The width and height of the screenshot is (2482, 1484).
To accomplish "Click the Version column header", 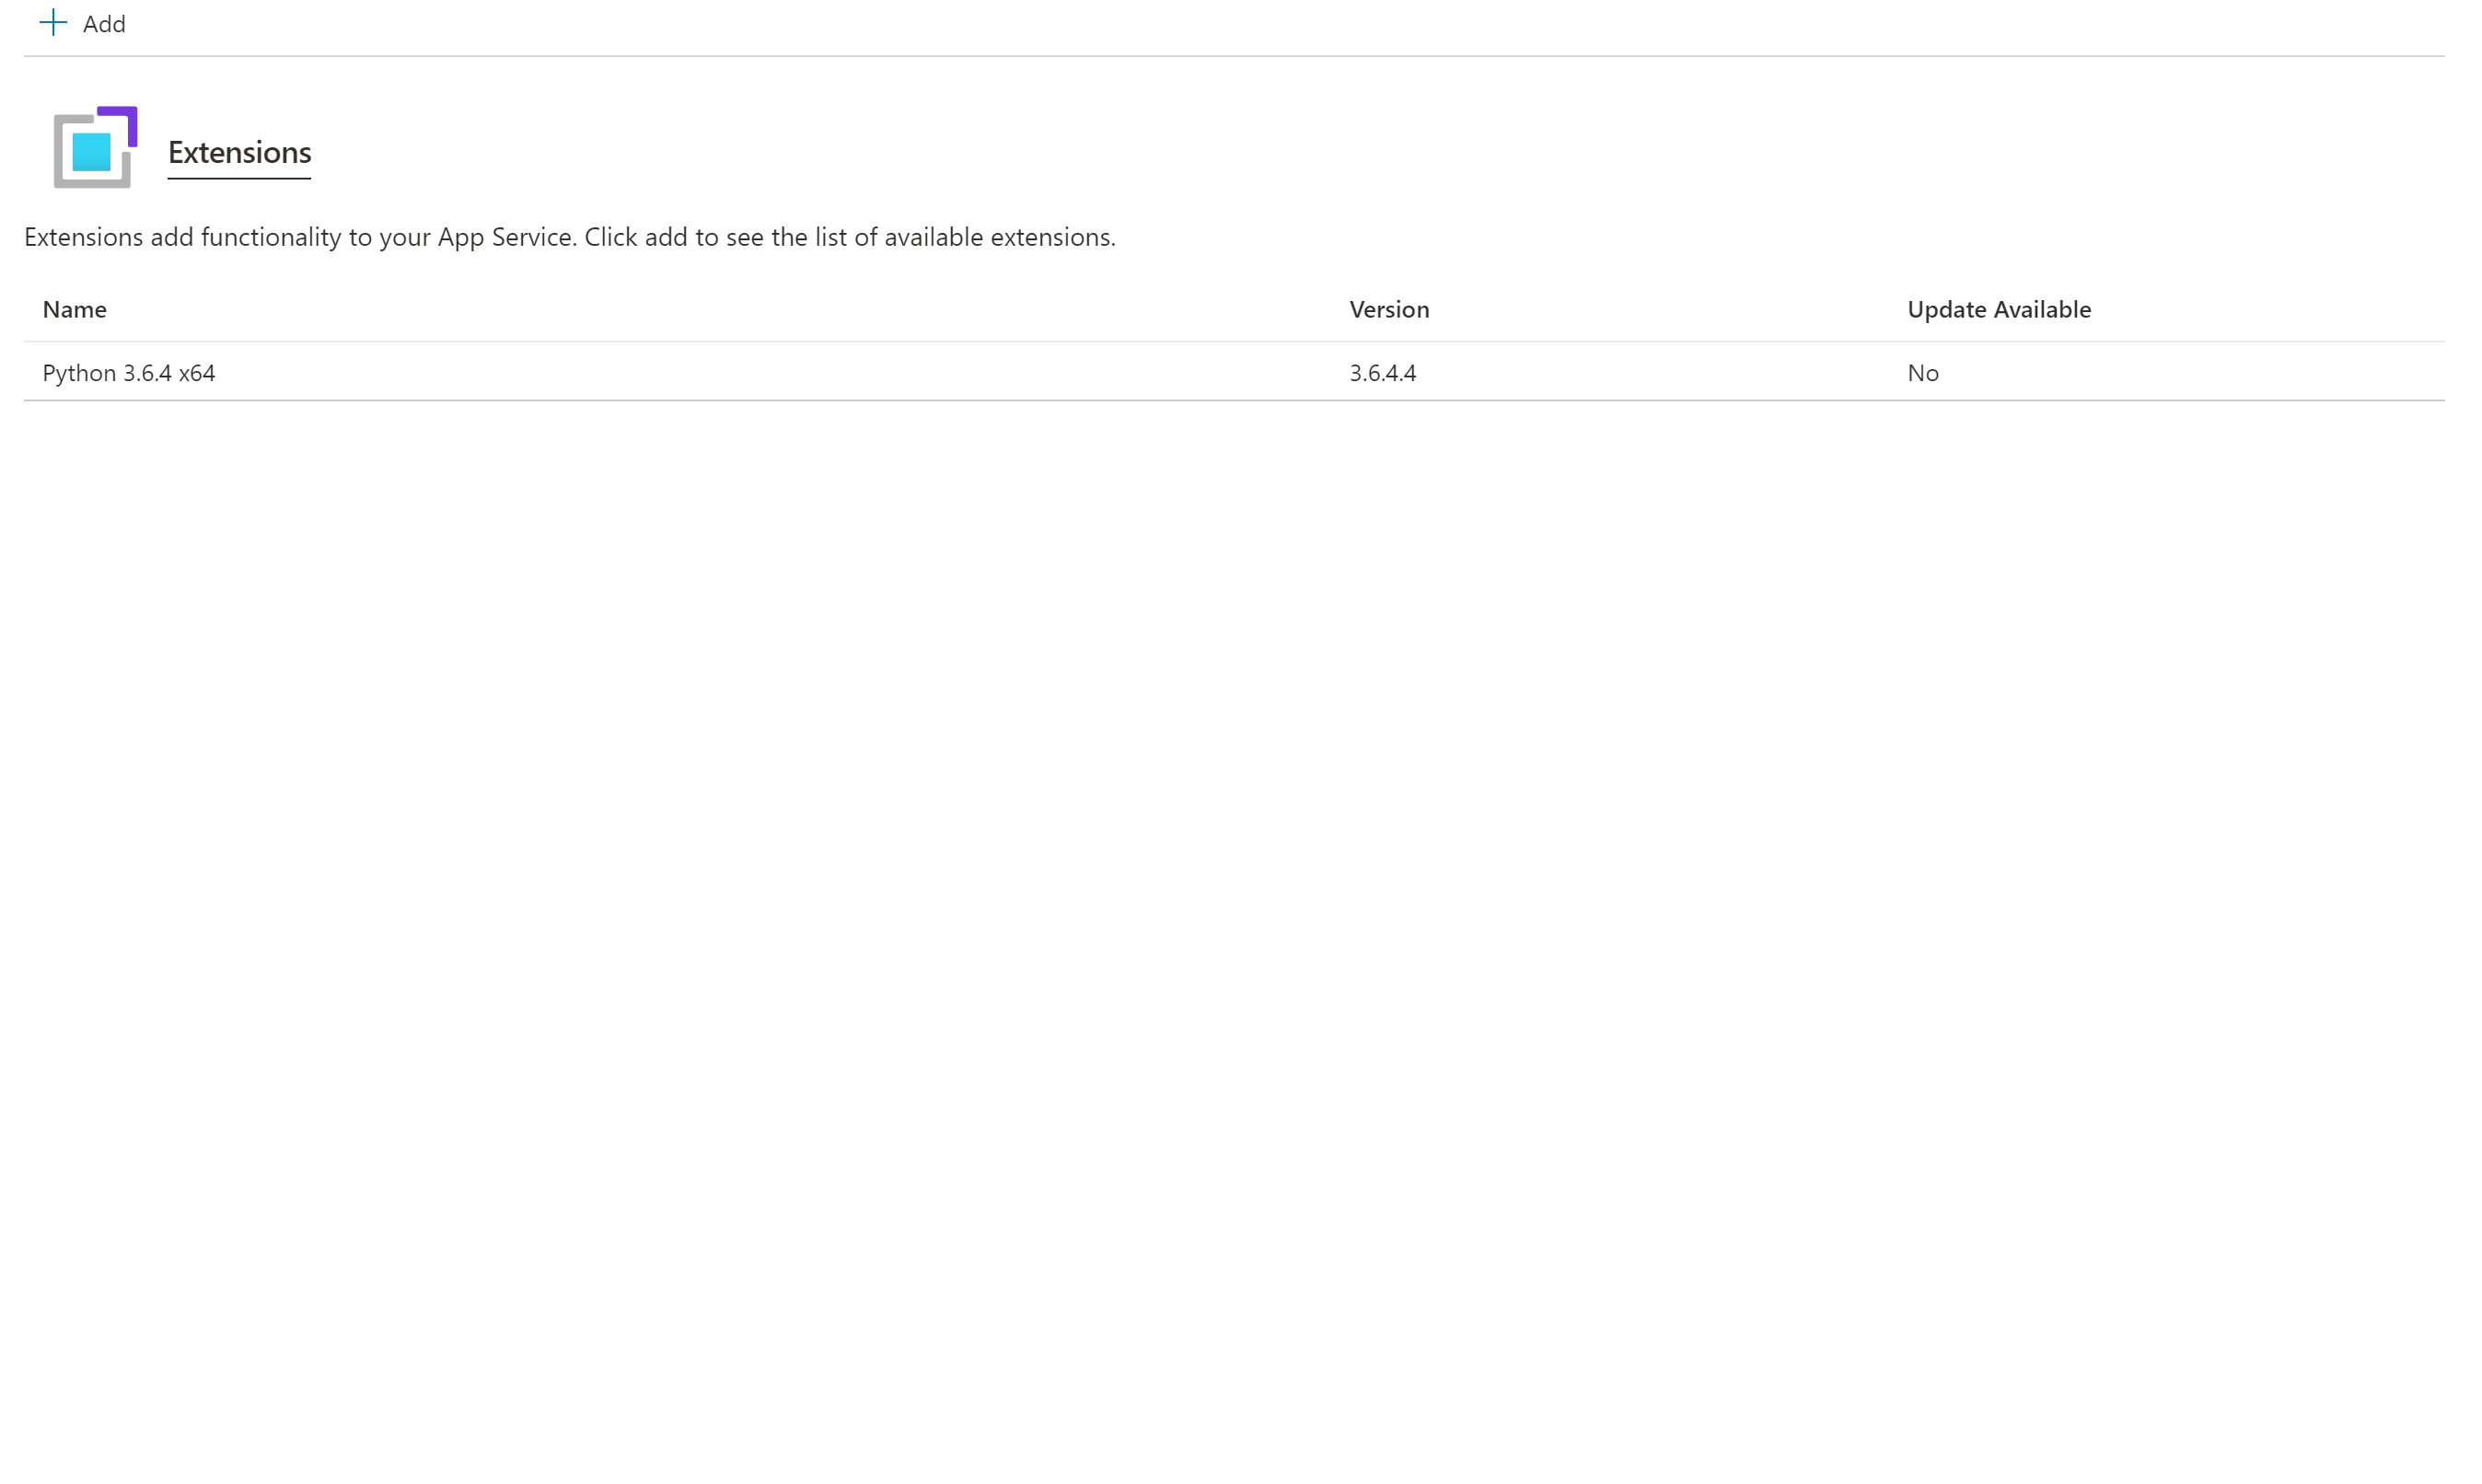I will coord(1389,309).
